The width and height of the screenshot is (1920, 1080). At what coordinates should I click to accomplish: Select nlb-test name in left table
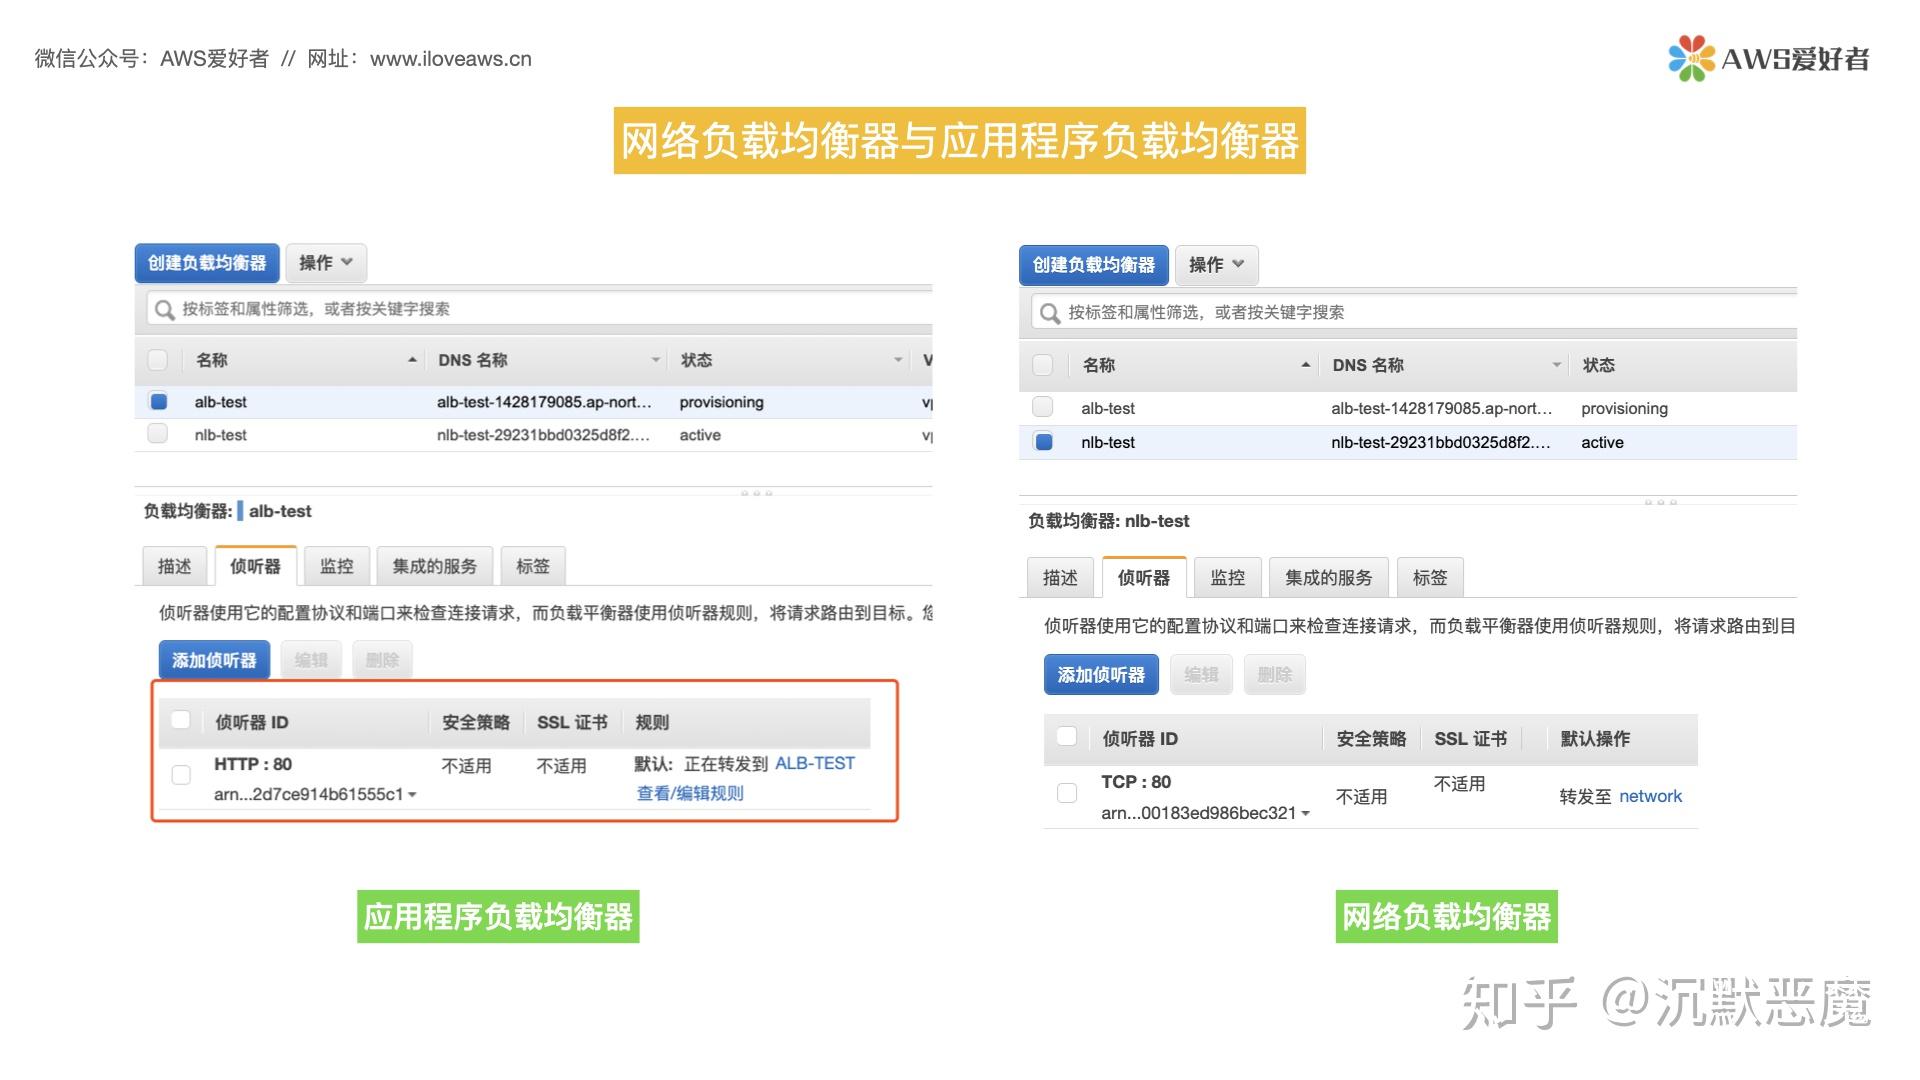[x=220, y=435]
